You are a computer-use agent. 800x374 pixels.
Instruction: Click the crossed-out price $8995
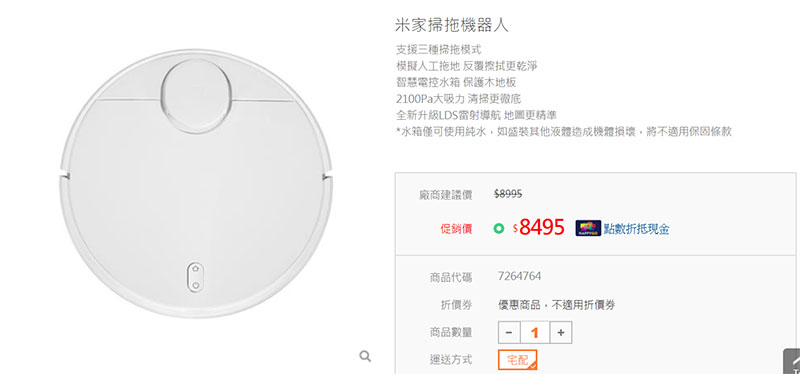coord(508,194)
